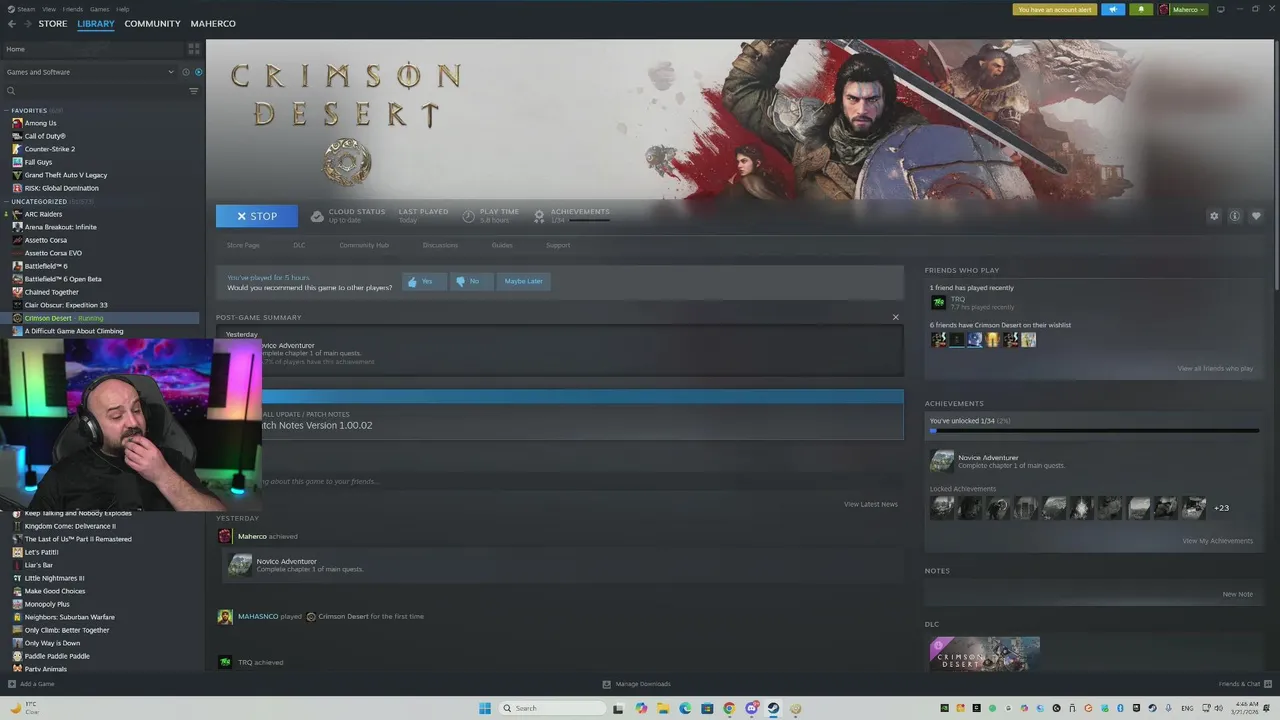Stop the running Crimson Desert game
1280x720 pixels.
click(257, 216)
